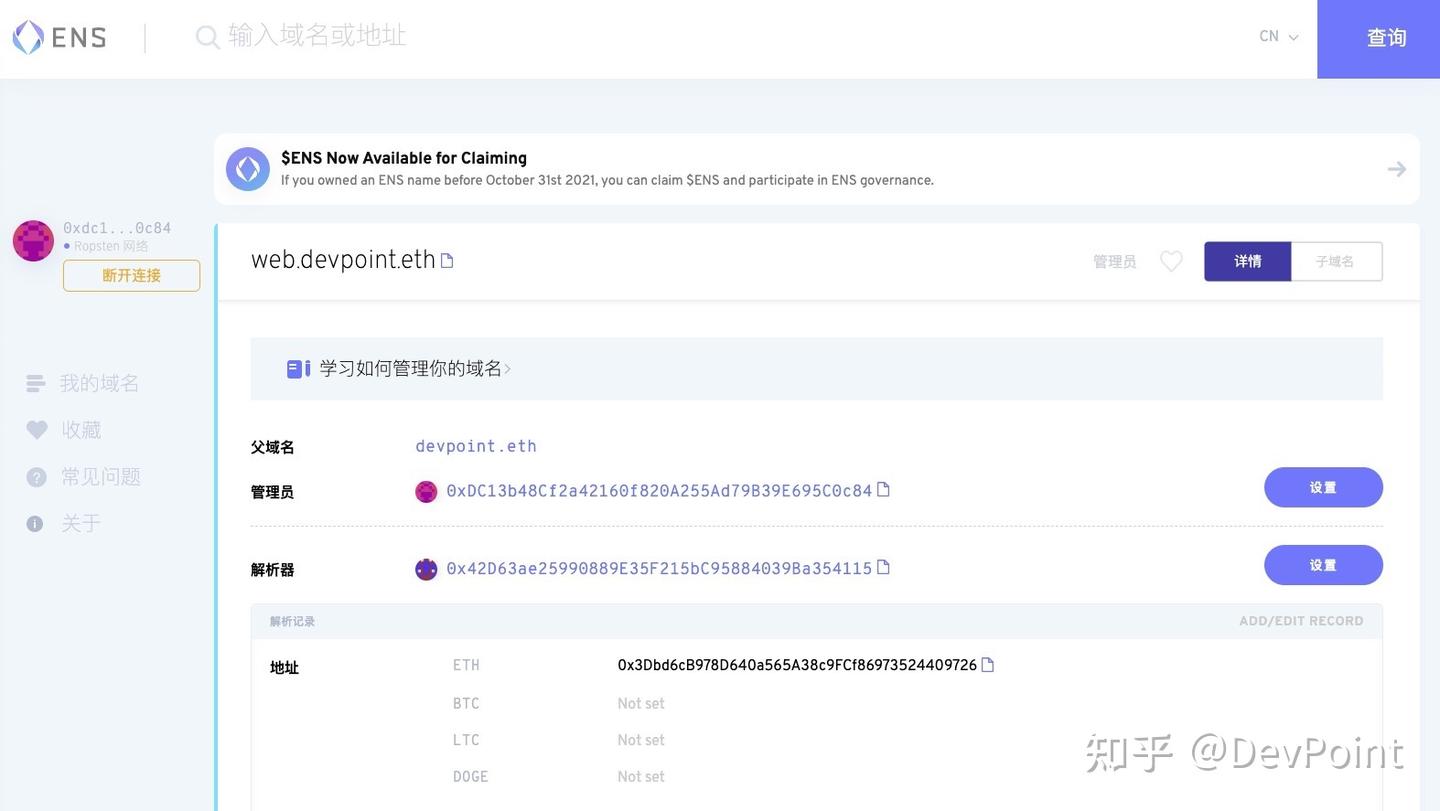Click ADD/EDIT RECORD in the records panel

[x=1300, y=620]
